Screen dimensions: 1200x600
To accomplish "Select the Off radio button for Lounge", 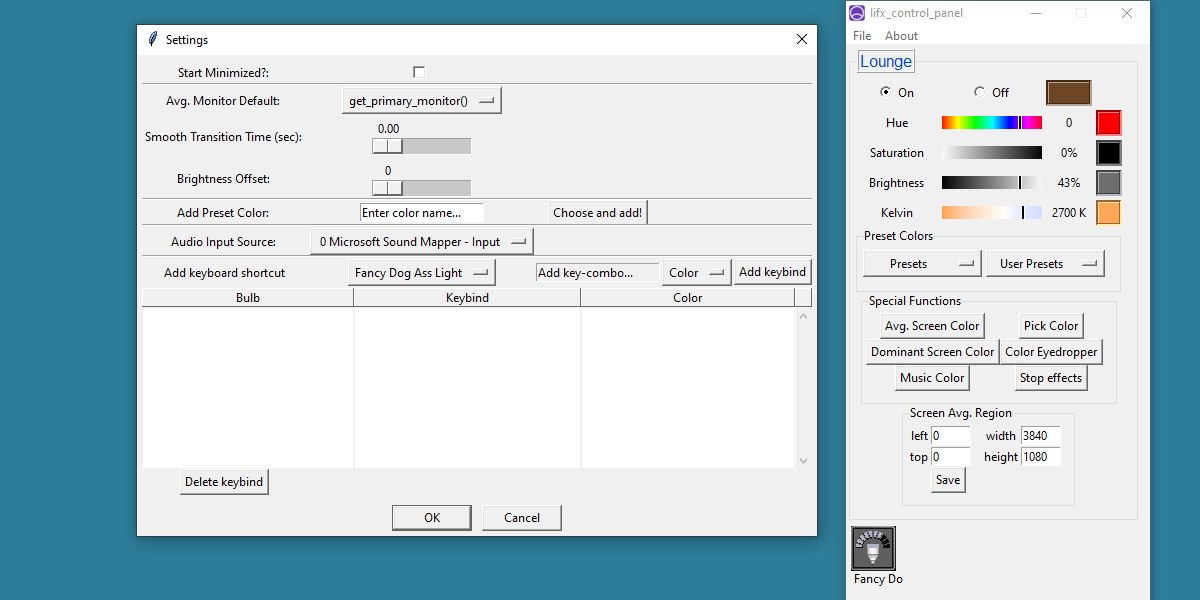I will 979,92.
